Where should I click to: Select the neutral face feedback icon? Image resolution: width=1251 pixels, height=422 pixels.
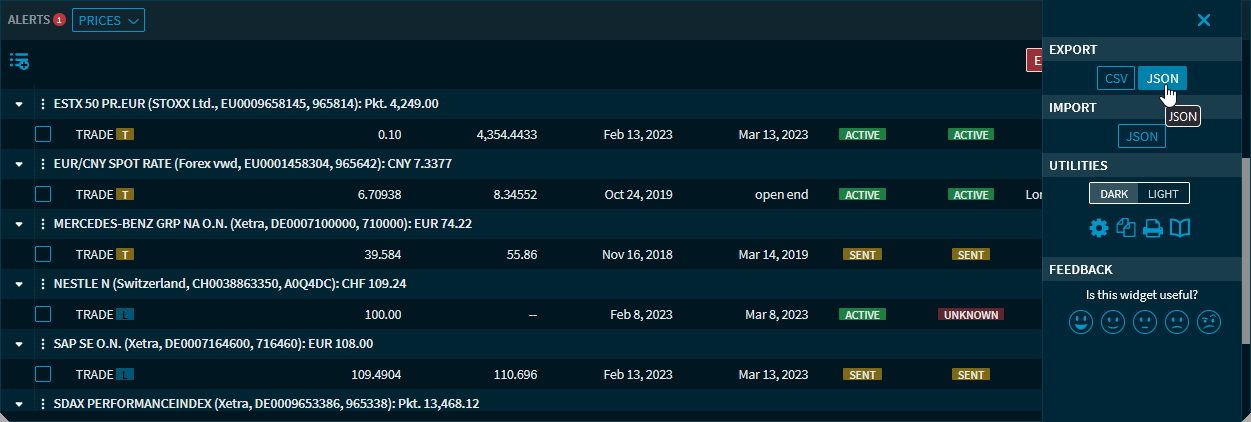pyautogui.click(x=1144, y=323)
